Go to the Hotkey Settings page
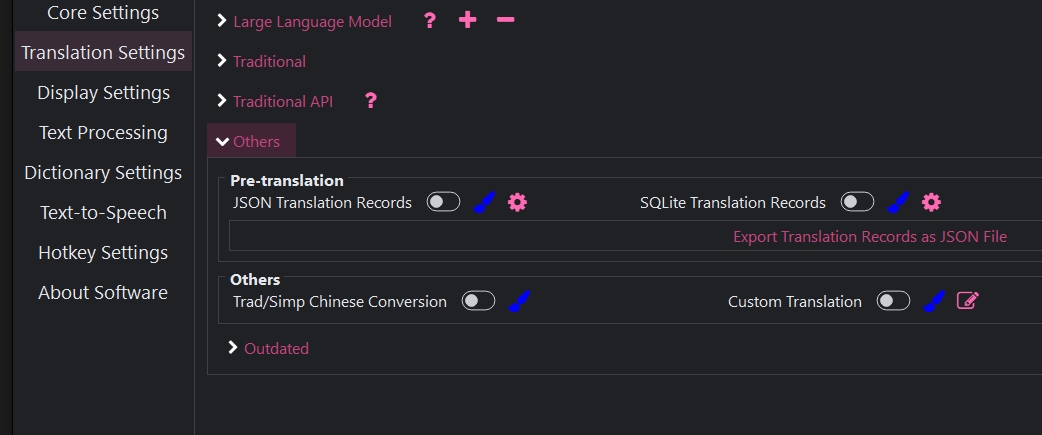 click(103, 253)
